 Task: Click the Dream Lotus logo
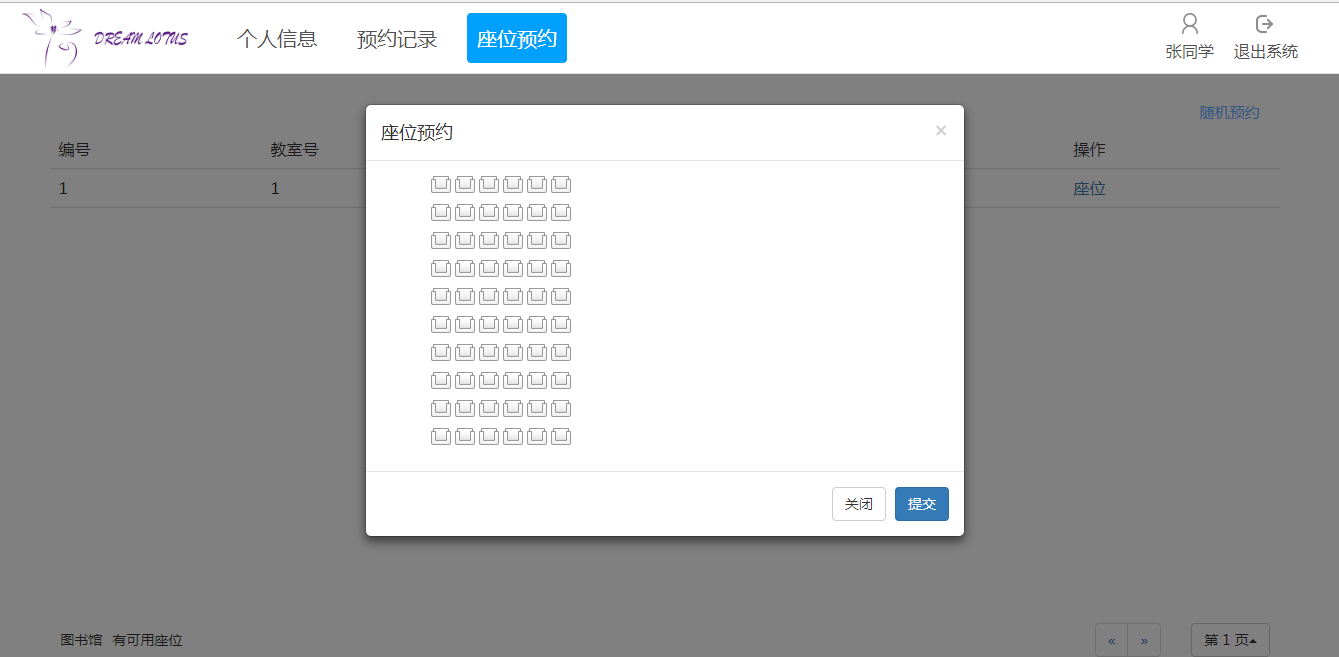[105, 38]
